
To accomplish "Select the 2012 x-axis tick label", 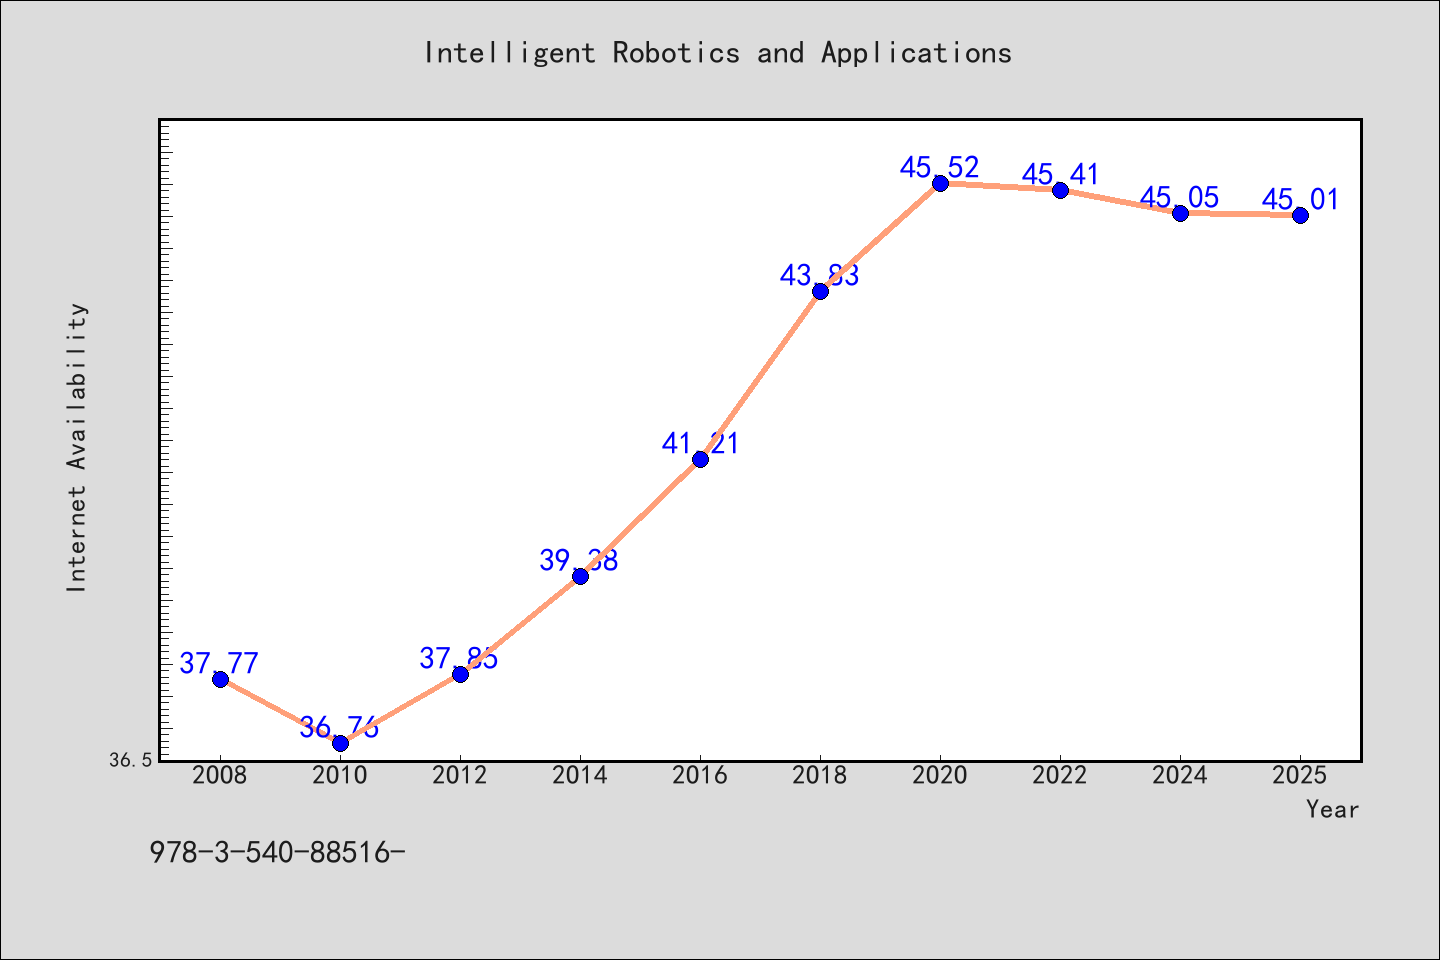I will pyautogui.click(x=460, y=776).
